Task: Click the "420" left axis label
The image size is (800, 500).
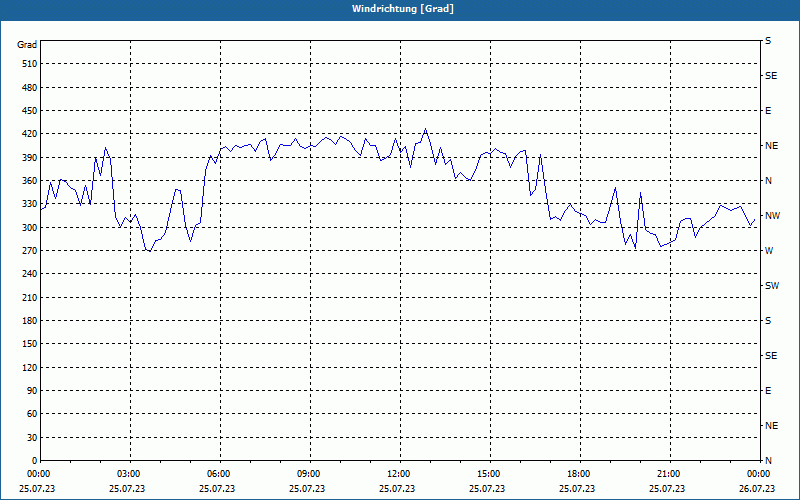Action: pos(30,134)
